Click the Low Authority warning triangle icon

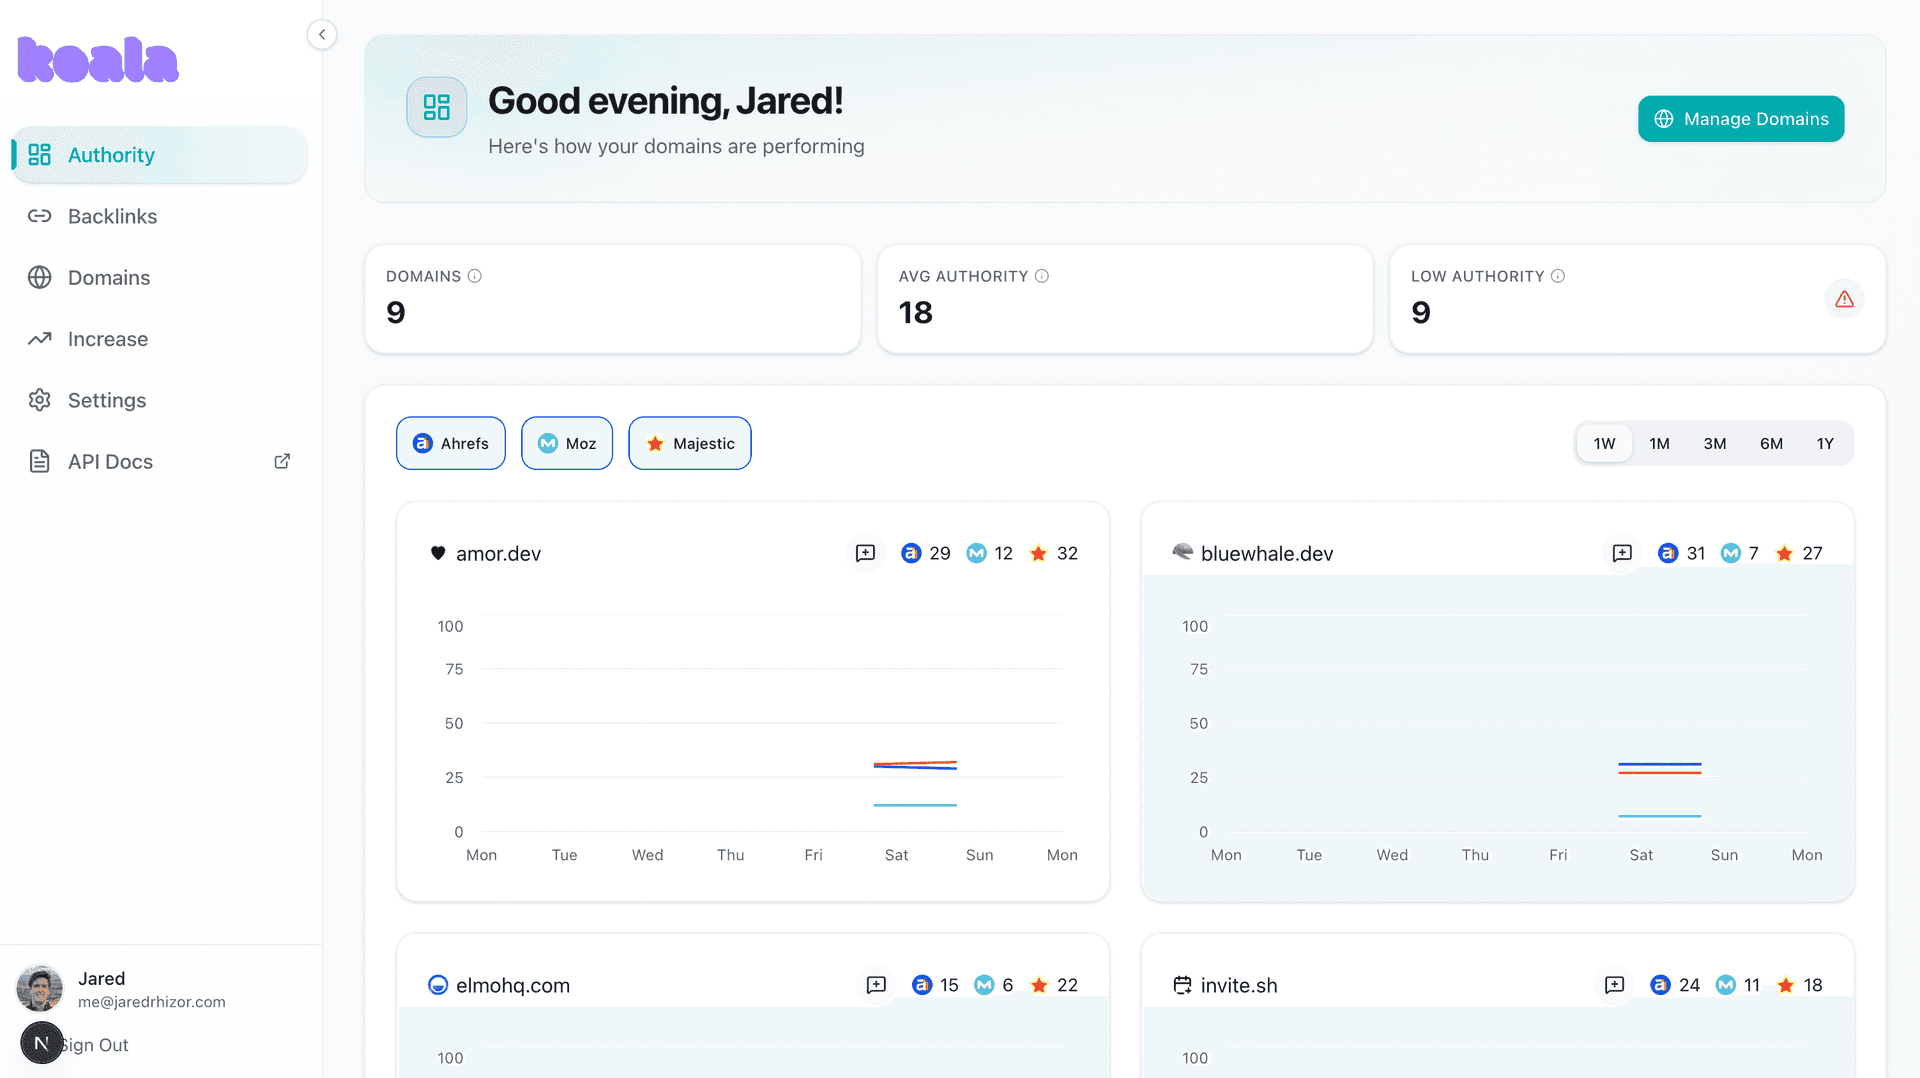pos(1844,299)
